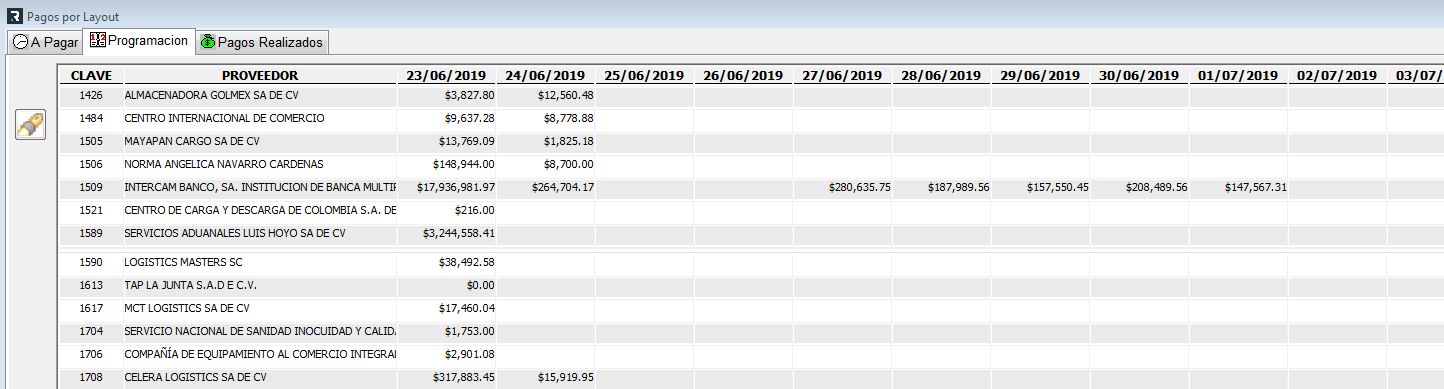Select clave cell 1426
Screen dimensions: 1444x389
[x=90, y=96]
